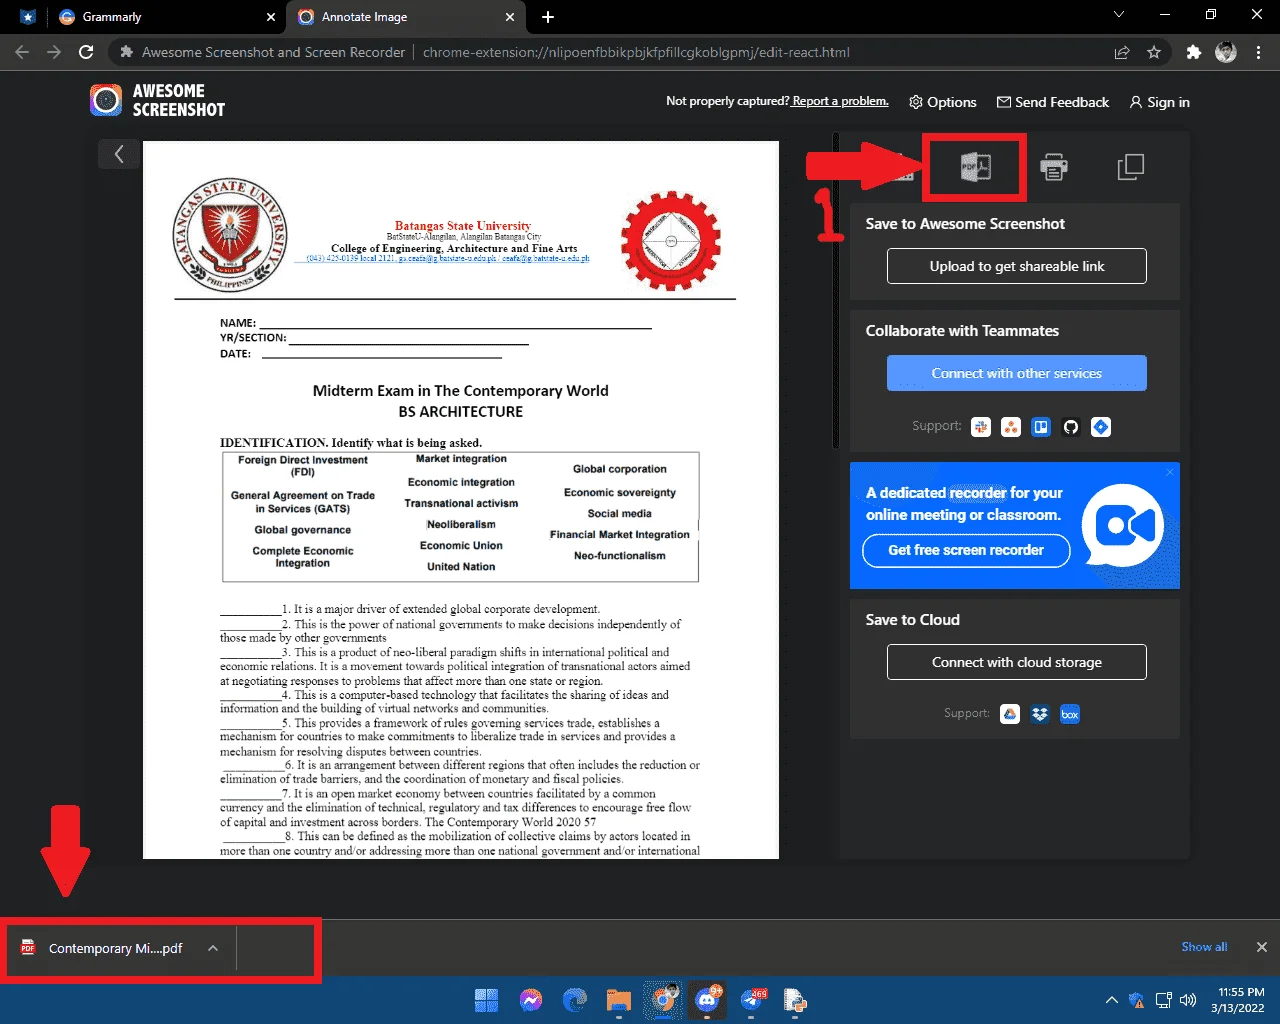Choose the Dropbox cloud icon
Viewport: 1280px width, 1024px height.
[x=1040, y=714]
